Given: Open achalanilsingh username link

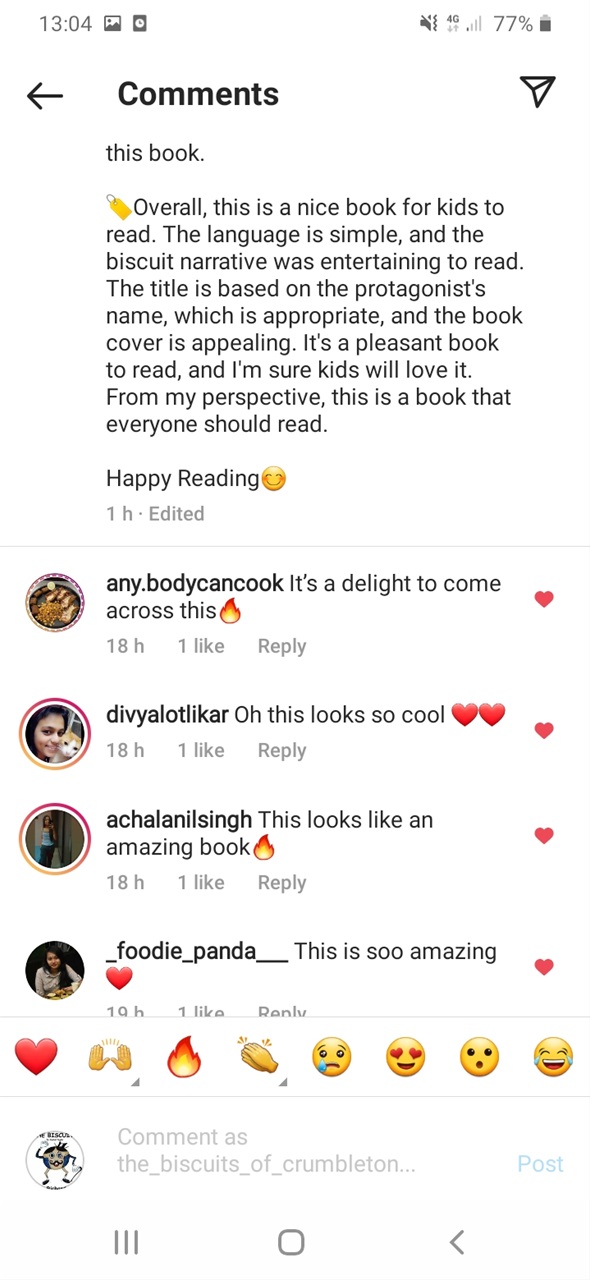Looking at the screenshot, I should coord(179,820).
